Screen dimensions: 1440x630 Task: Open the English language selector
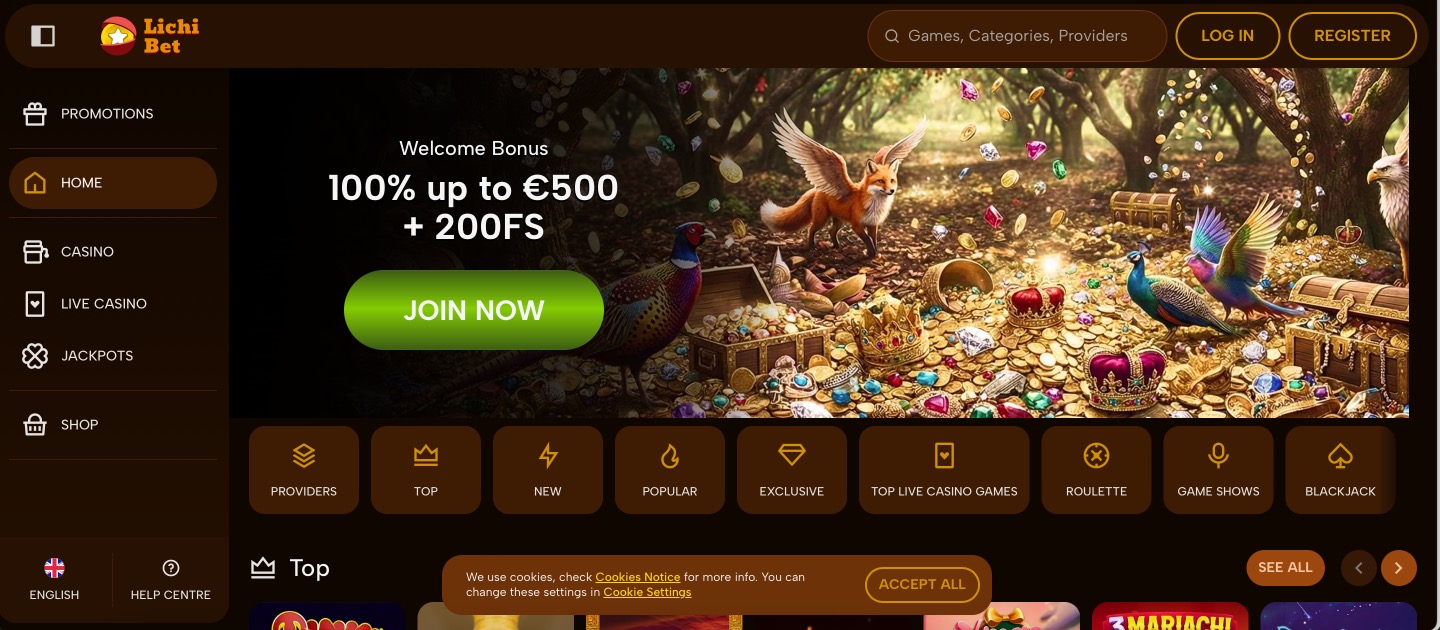point(55,580)
